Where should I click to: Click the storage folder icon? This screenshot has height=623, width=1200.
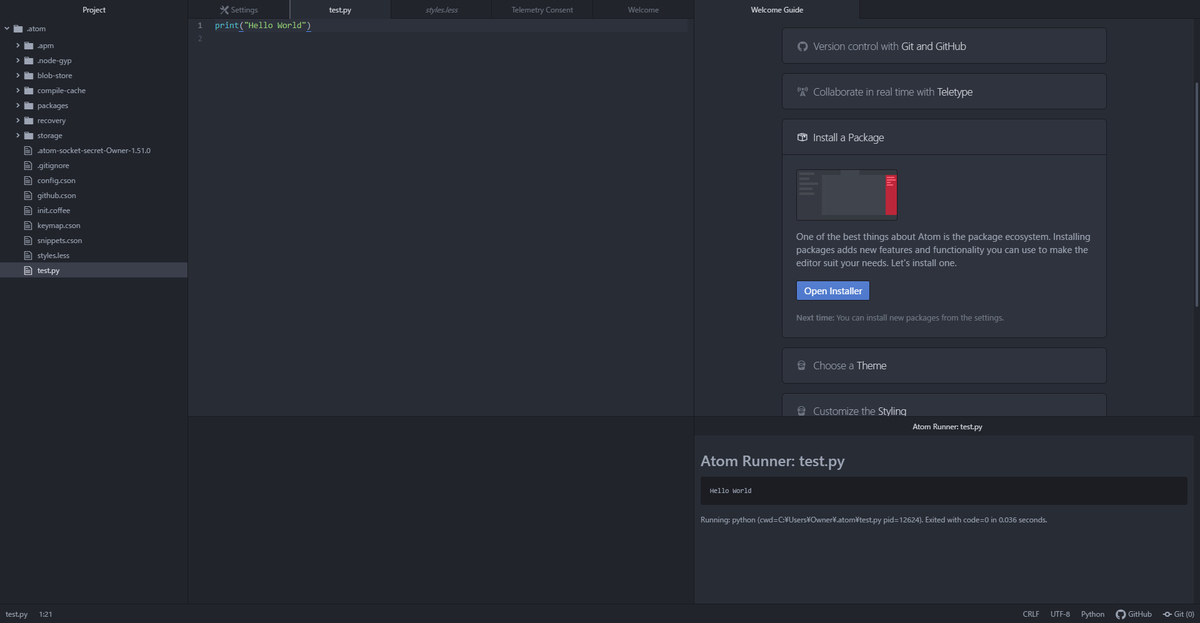pos(29,135)
